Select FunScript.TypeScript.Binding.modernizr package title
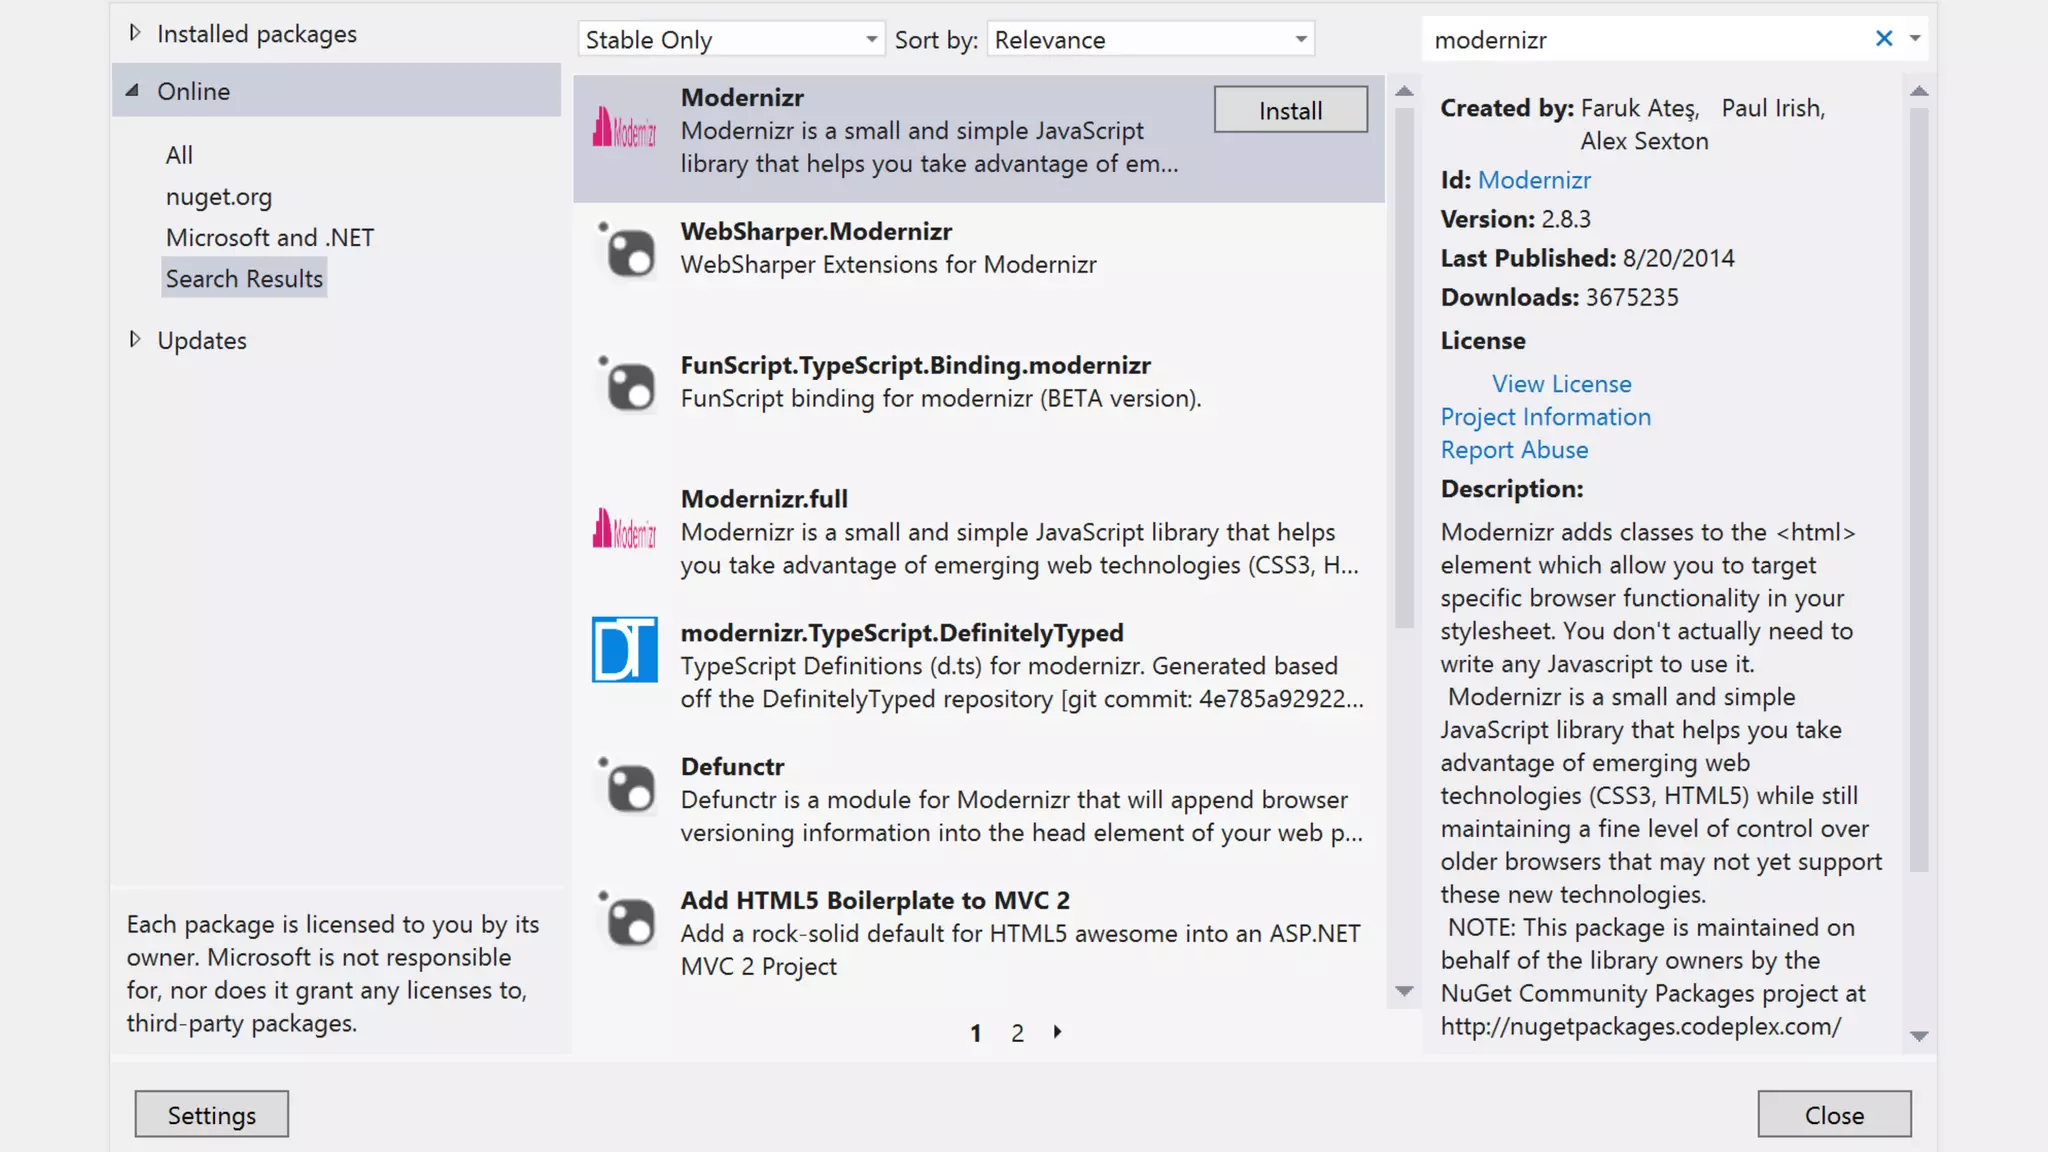This screenshot has height=1152, width=2048. pyautogui.click(x=916, y=366)
